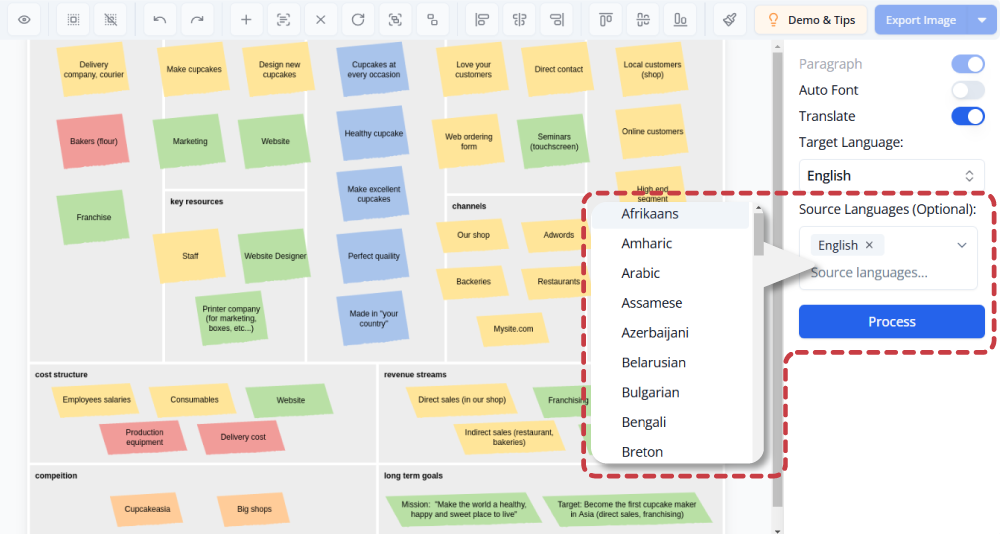Remove the English source language tag
This screenshot has height=534, width=1000.
[x=869, y=245]
